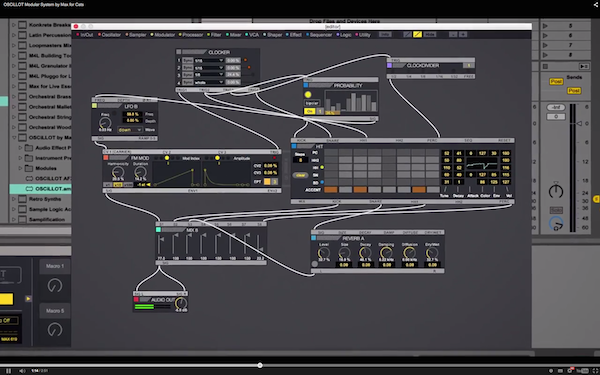Image resolution: width=600 pixels, height=375 pixels.
Task: Click the Hide button in editor toolbar
Action: tap(430, 34)
